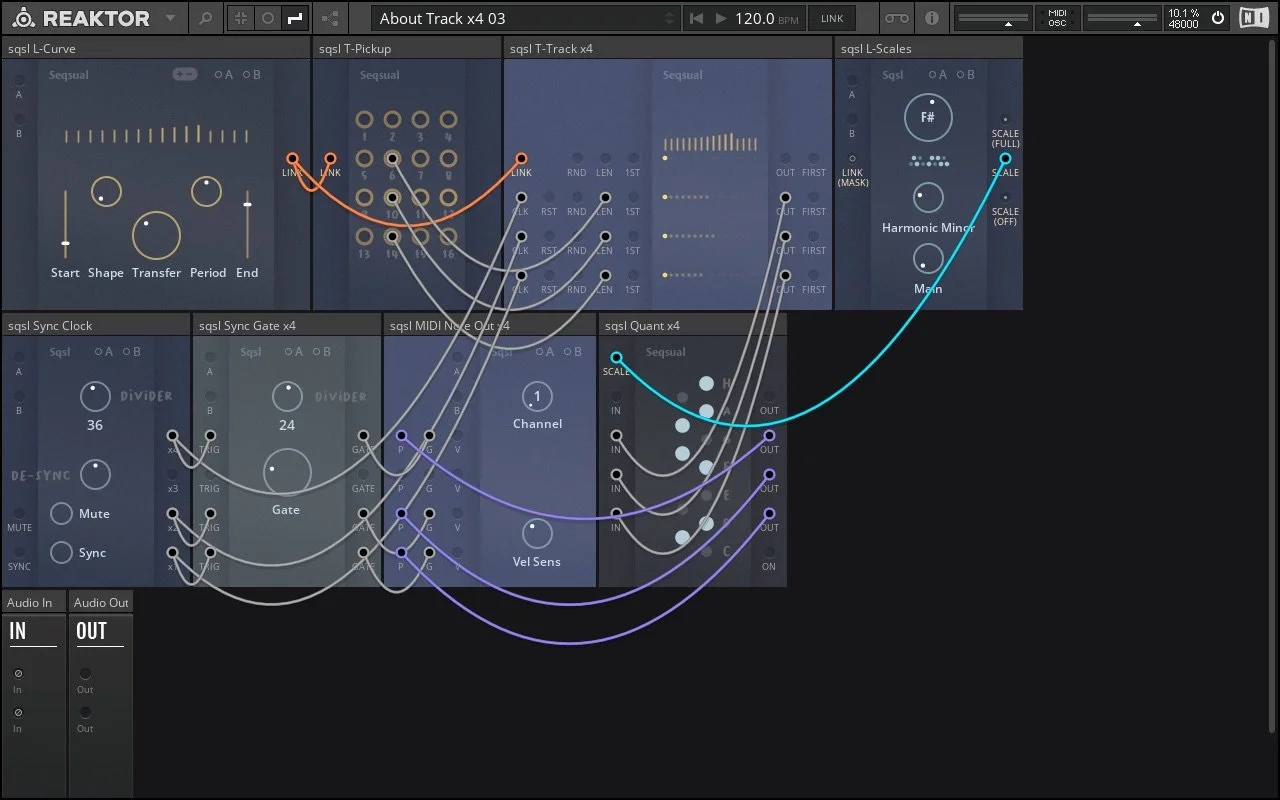Open the recorder tape icon
Image resolution: width=1280 pixels, height=800 pixels.
[x=897, y=18]
